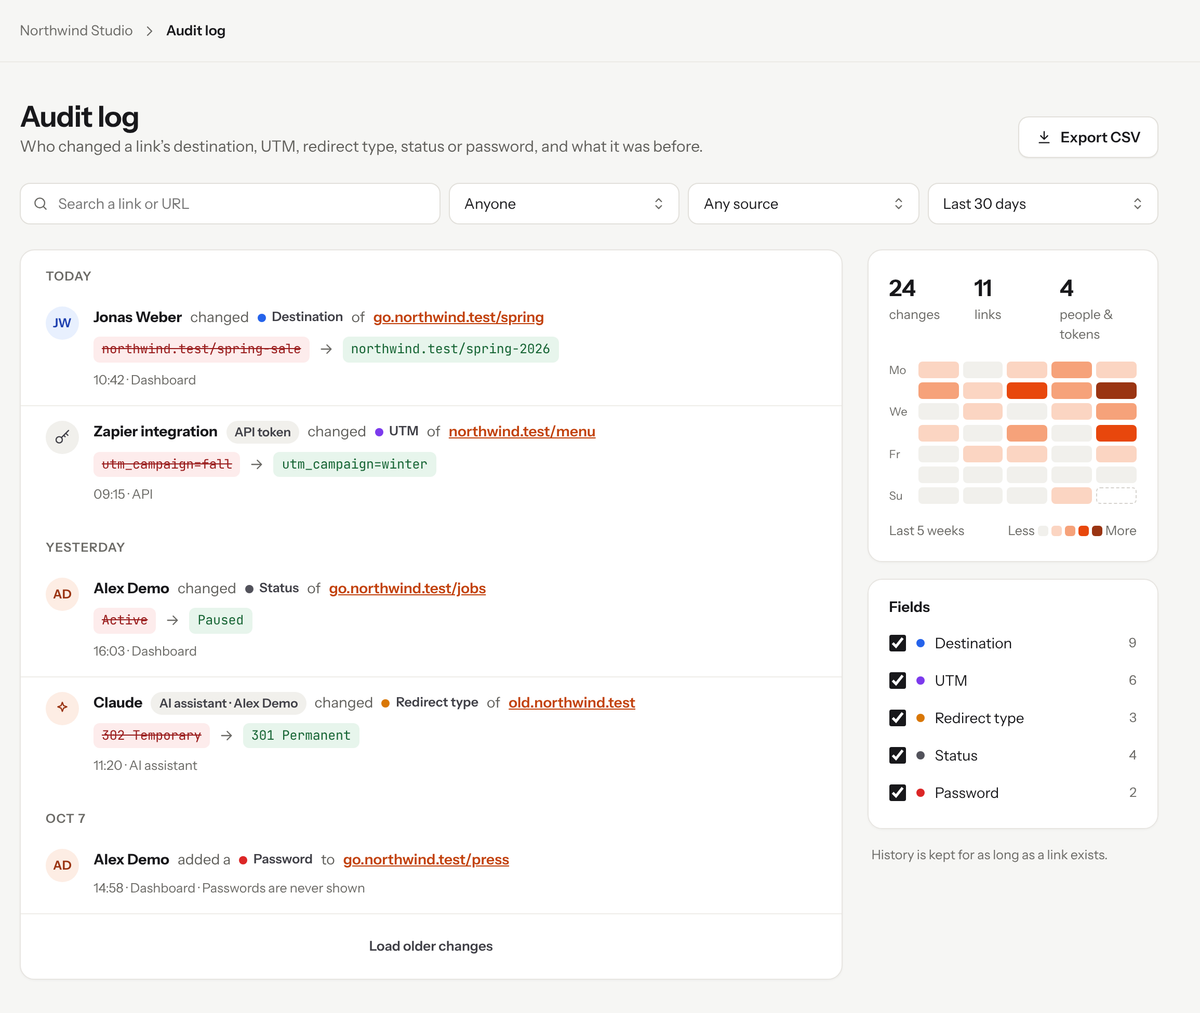Viewport: 1200px width, 1013px height.
Task: Click the 11 links stat
Action: point(987,300)
